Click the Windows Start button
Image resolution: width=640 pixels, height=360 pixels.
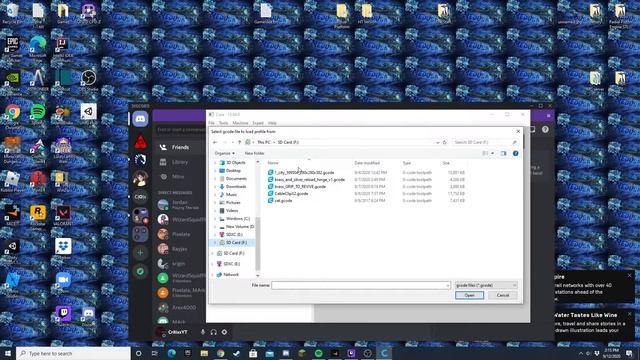pyautogui.click(x=8, y=353)
